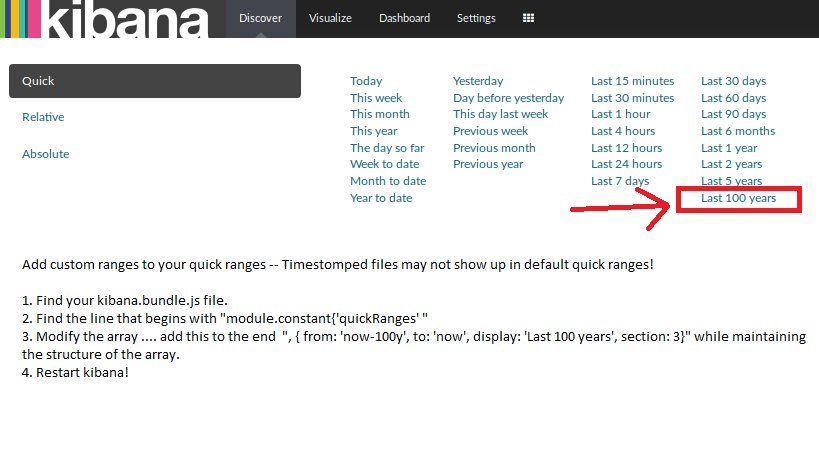Pick the Week to date range
Image resolution: width=819 pixels, height=469 pixels.
[x=384, y=164]
